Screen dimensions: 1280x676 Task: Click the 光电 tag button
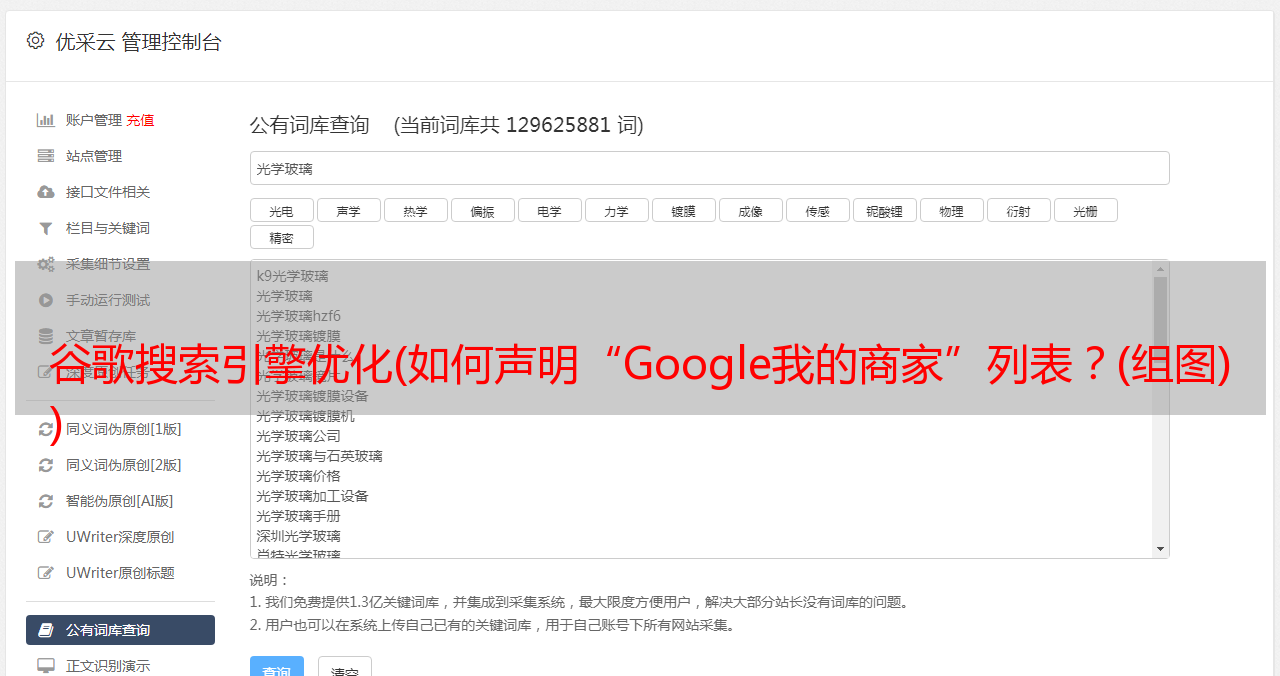pos(282,210)
